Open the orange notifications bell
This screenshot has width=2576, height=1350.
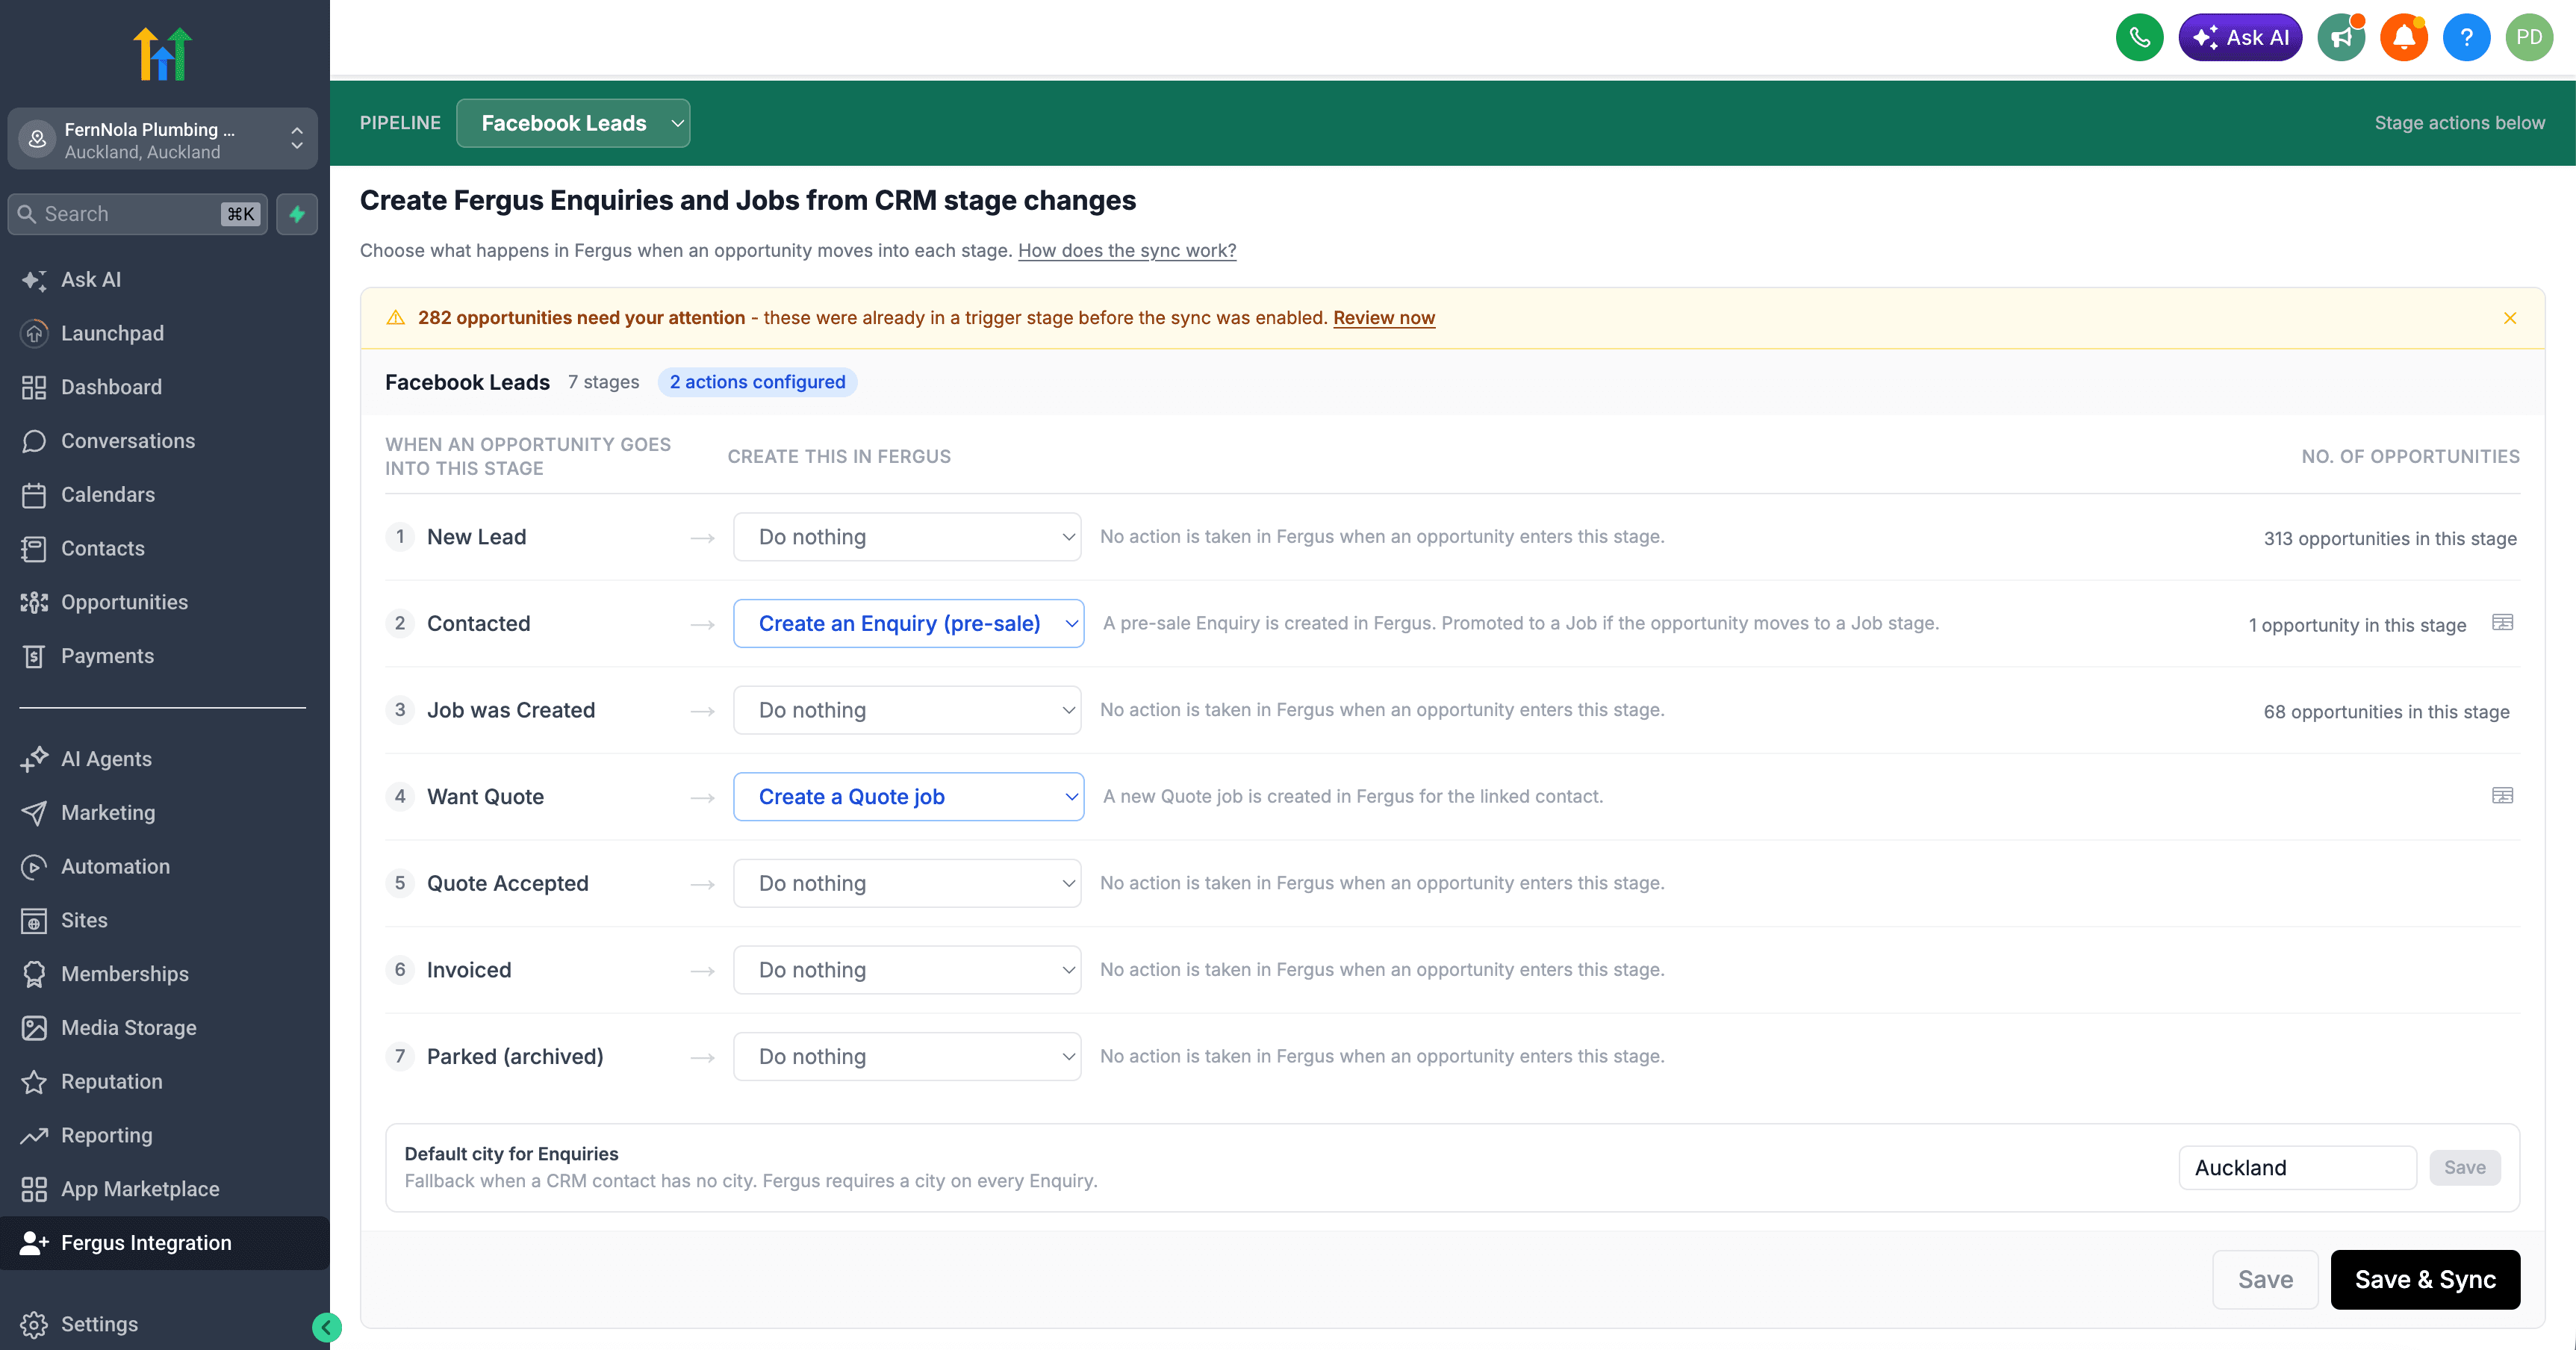point(2404,38)
